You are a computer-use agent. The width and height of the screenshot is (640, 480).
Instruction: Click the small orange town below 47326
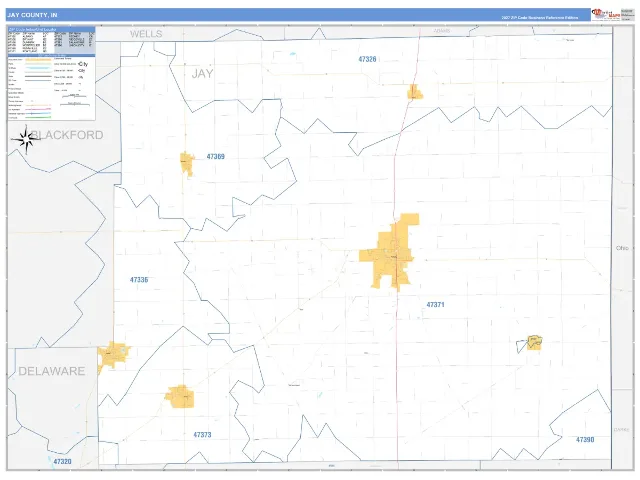pos(415,92)
